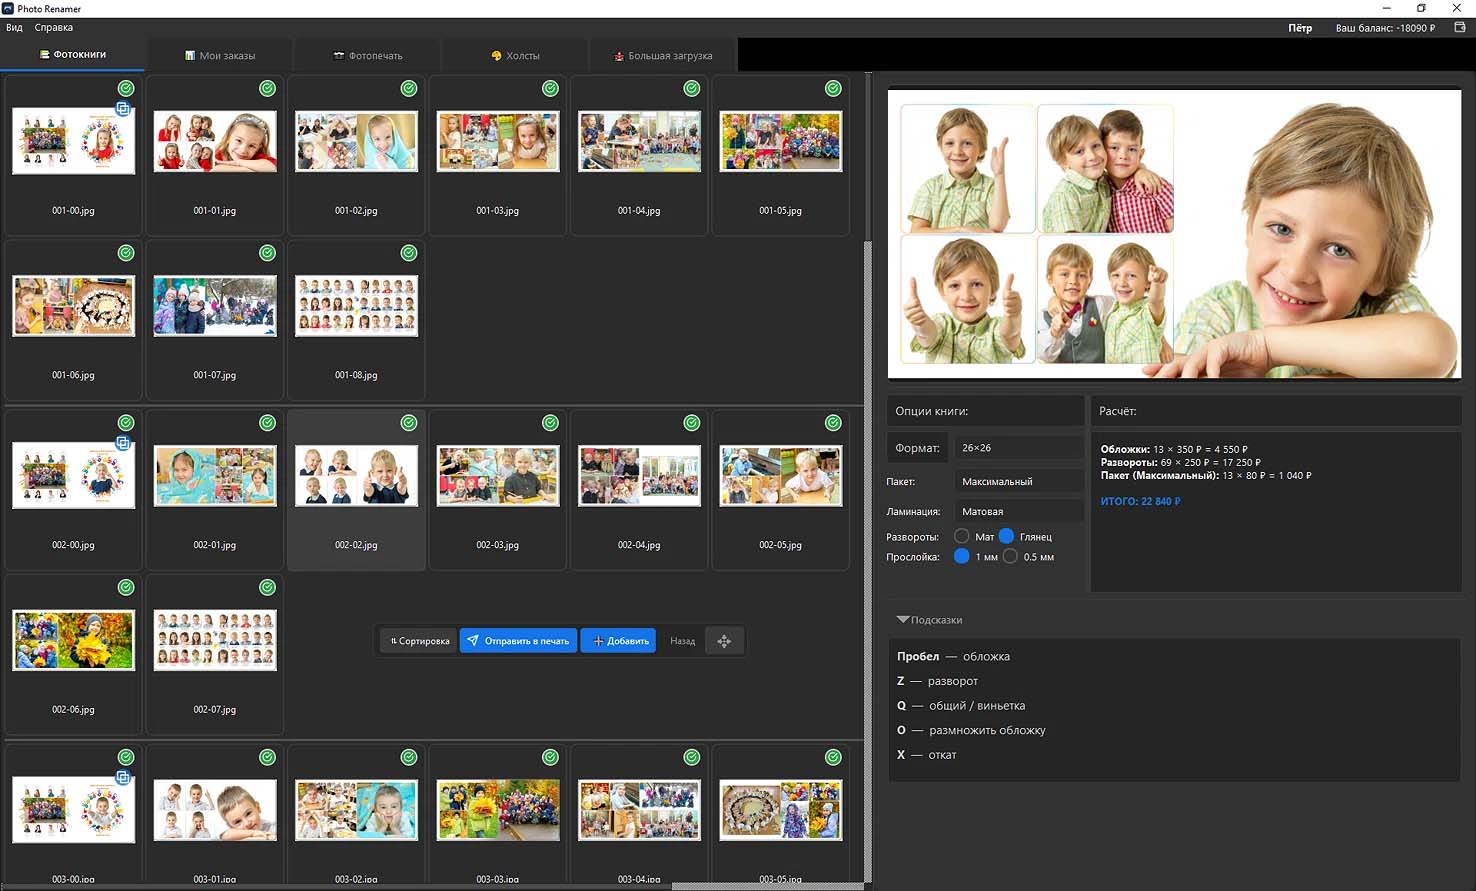The height and width of the screenshot is (891, 1476).
Task: Click green checkmark on 001-01.jpg
Action: click(x=267, y=88)
